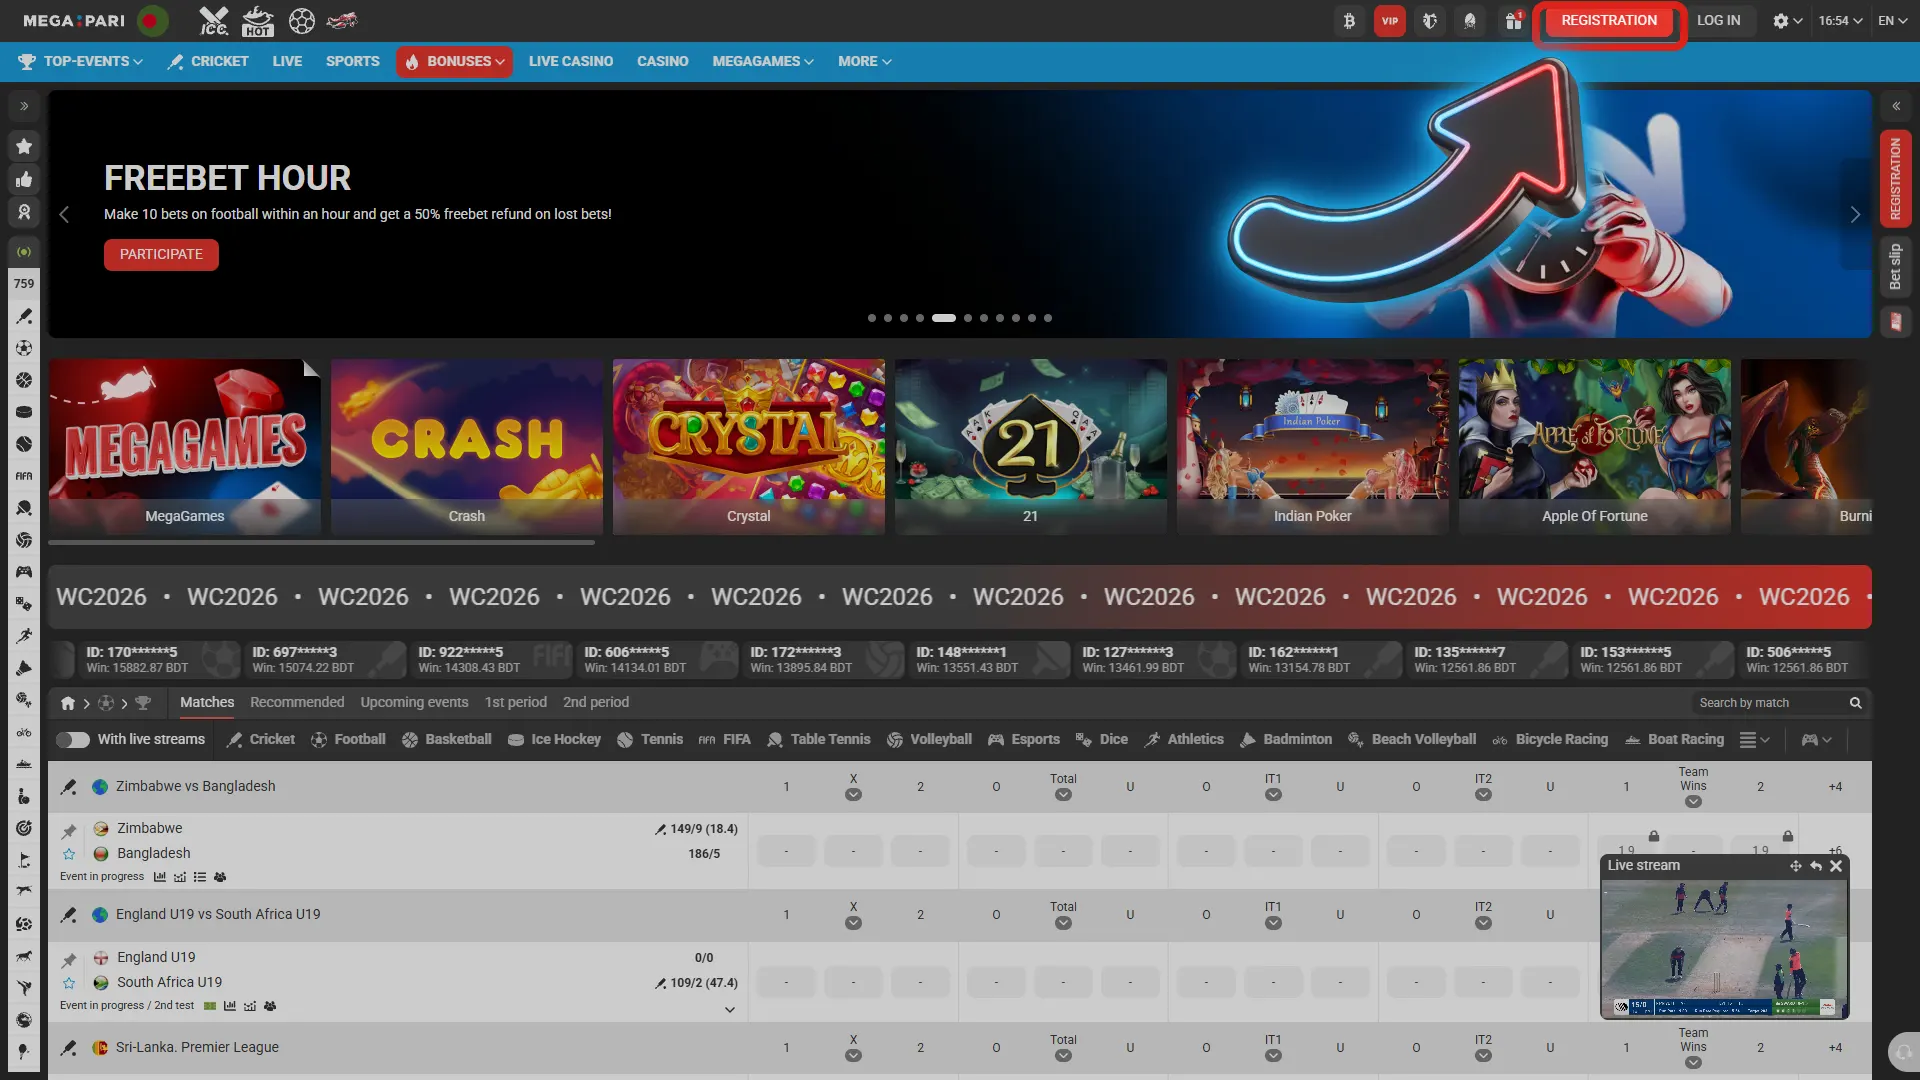Click the vertical REGISTRATION side button
Screen dimensions: 1920x1080
click(x=1895, y=179)
